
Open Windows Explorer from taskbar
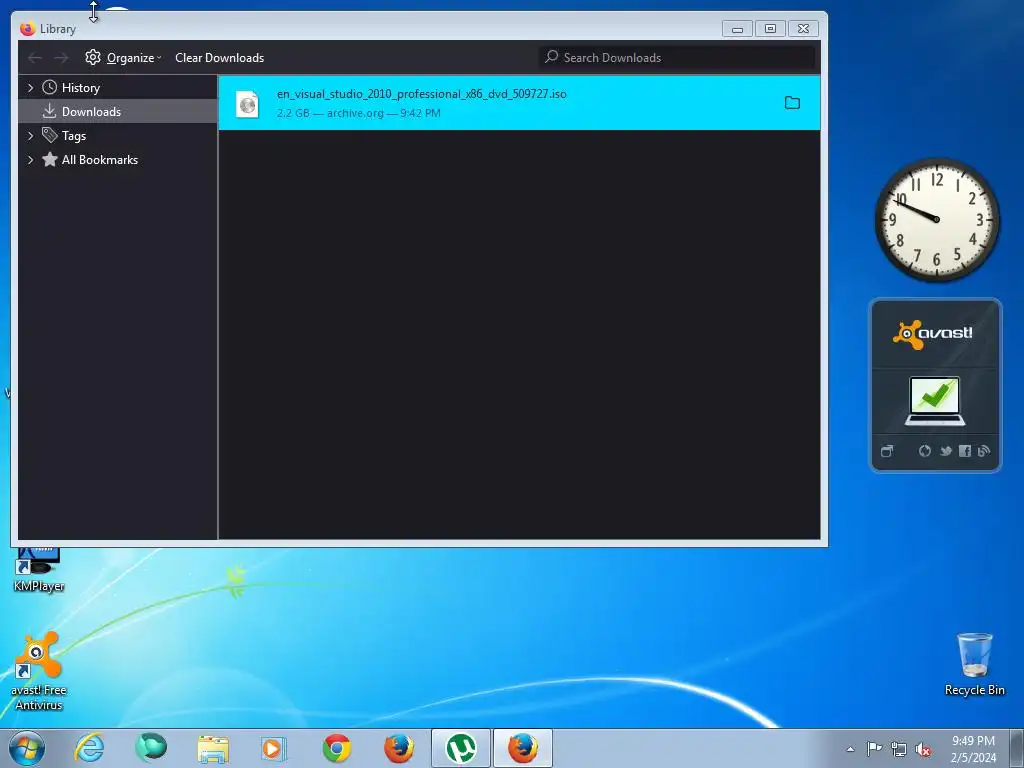(213, 748)
